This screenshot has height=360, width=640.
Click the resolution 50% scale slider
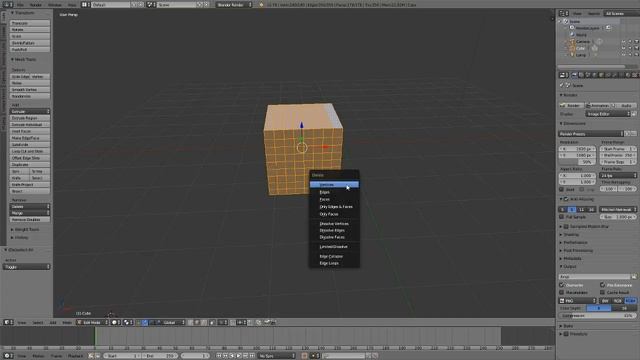(578, 162)
